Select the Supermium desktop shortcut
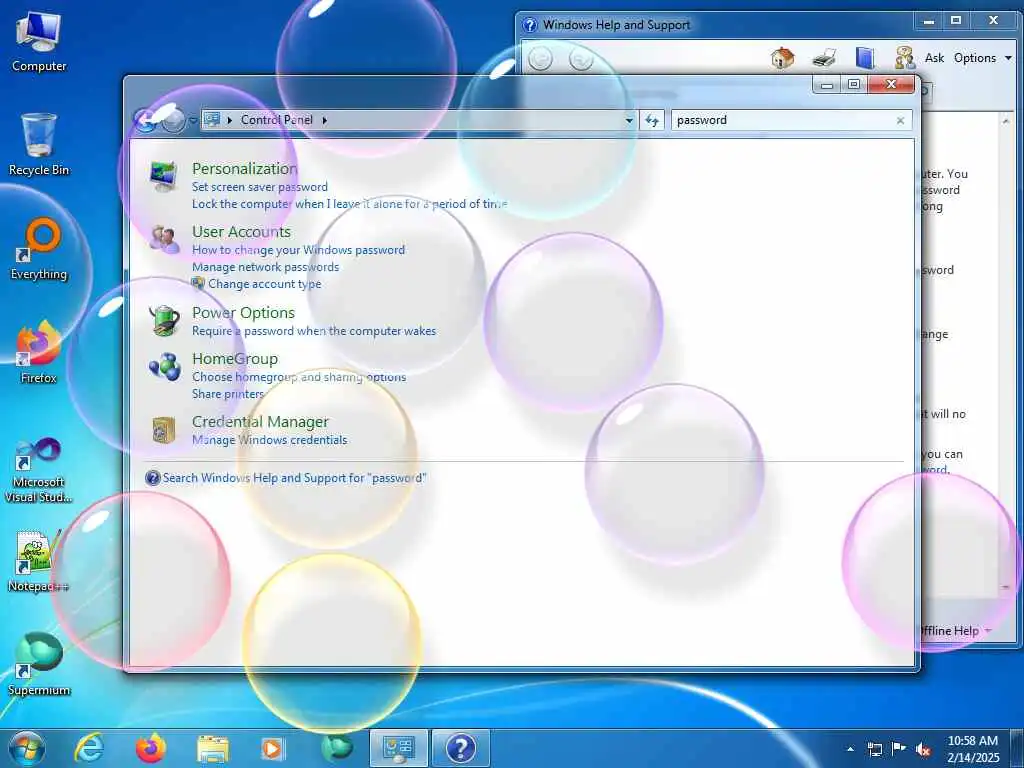The width and height of the screenshot is (1024, 768). pos(39,665)
